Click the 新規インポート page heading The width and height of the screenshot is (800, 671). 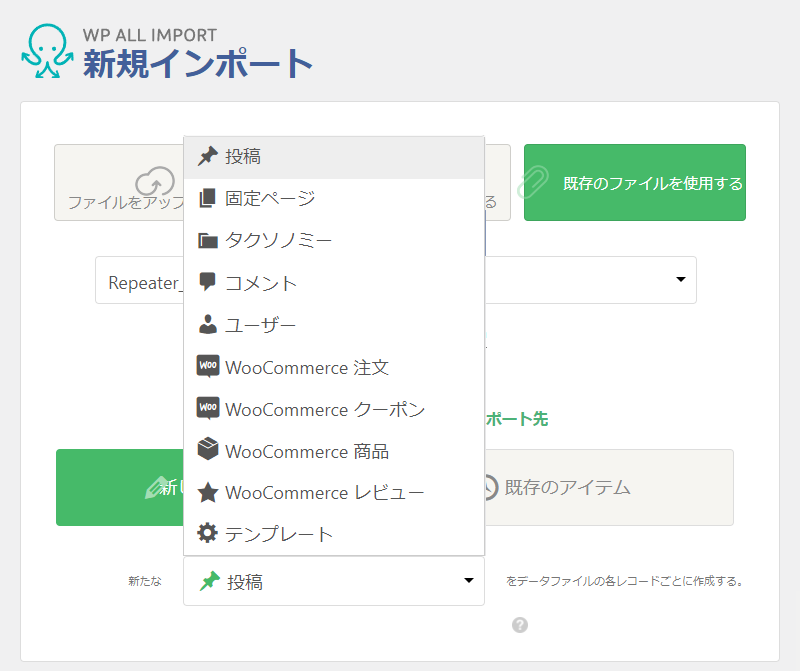tap(198, 64)
